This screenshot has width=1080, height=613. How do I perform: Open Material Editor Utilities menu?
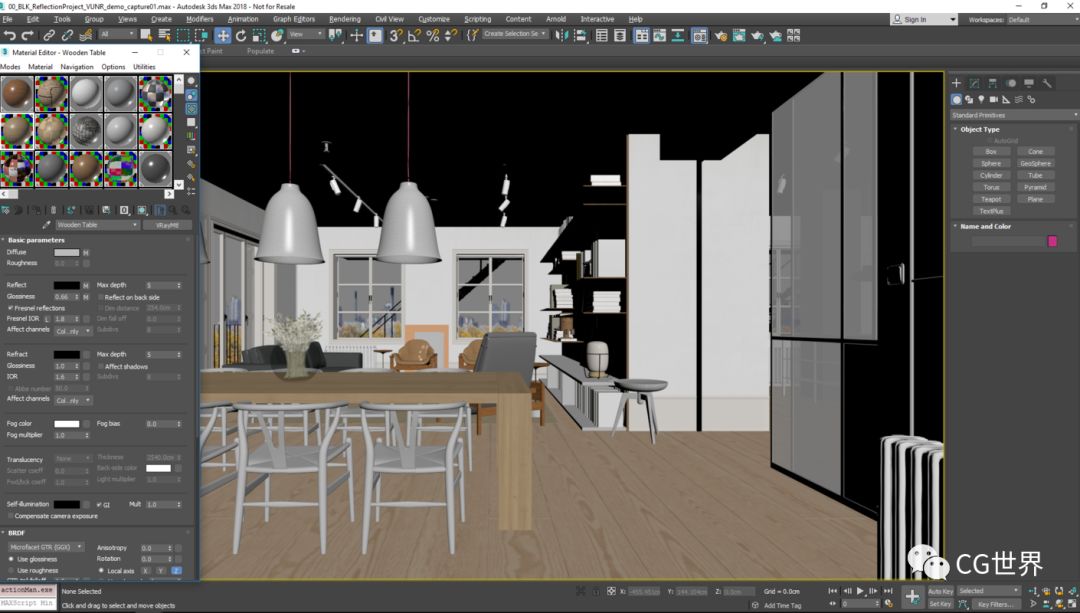(x=144, y=67)
